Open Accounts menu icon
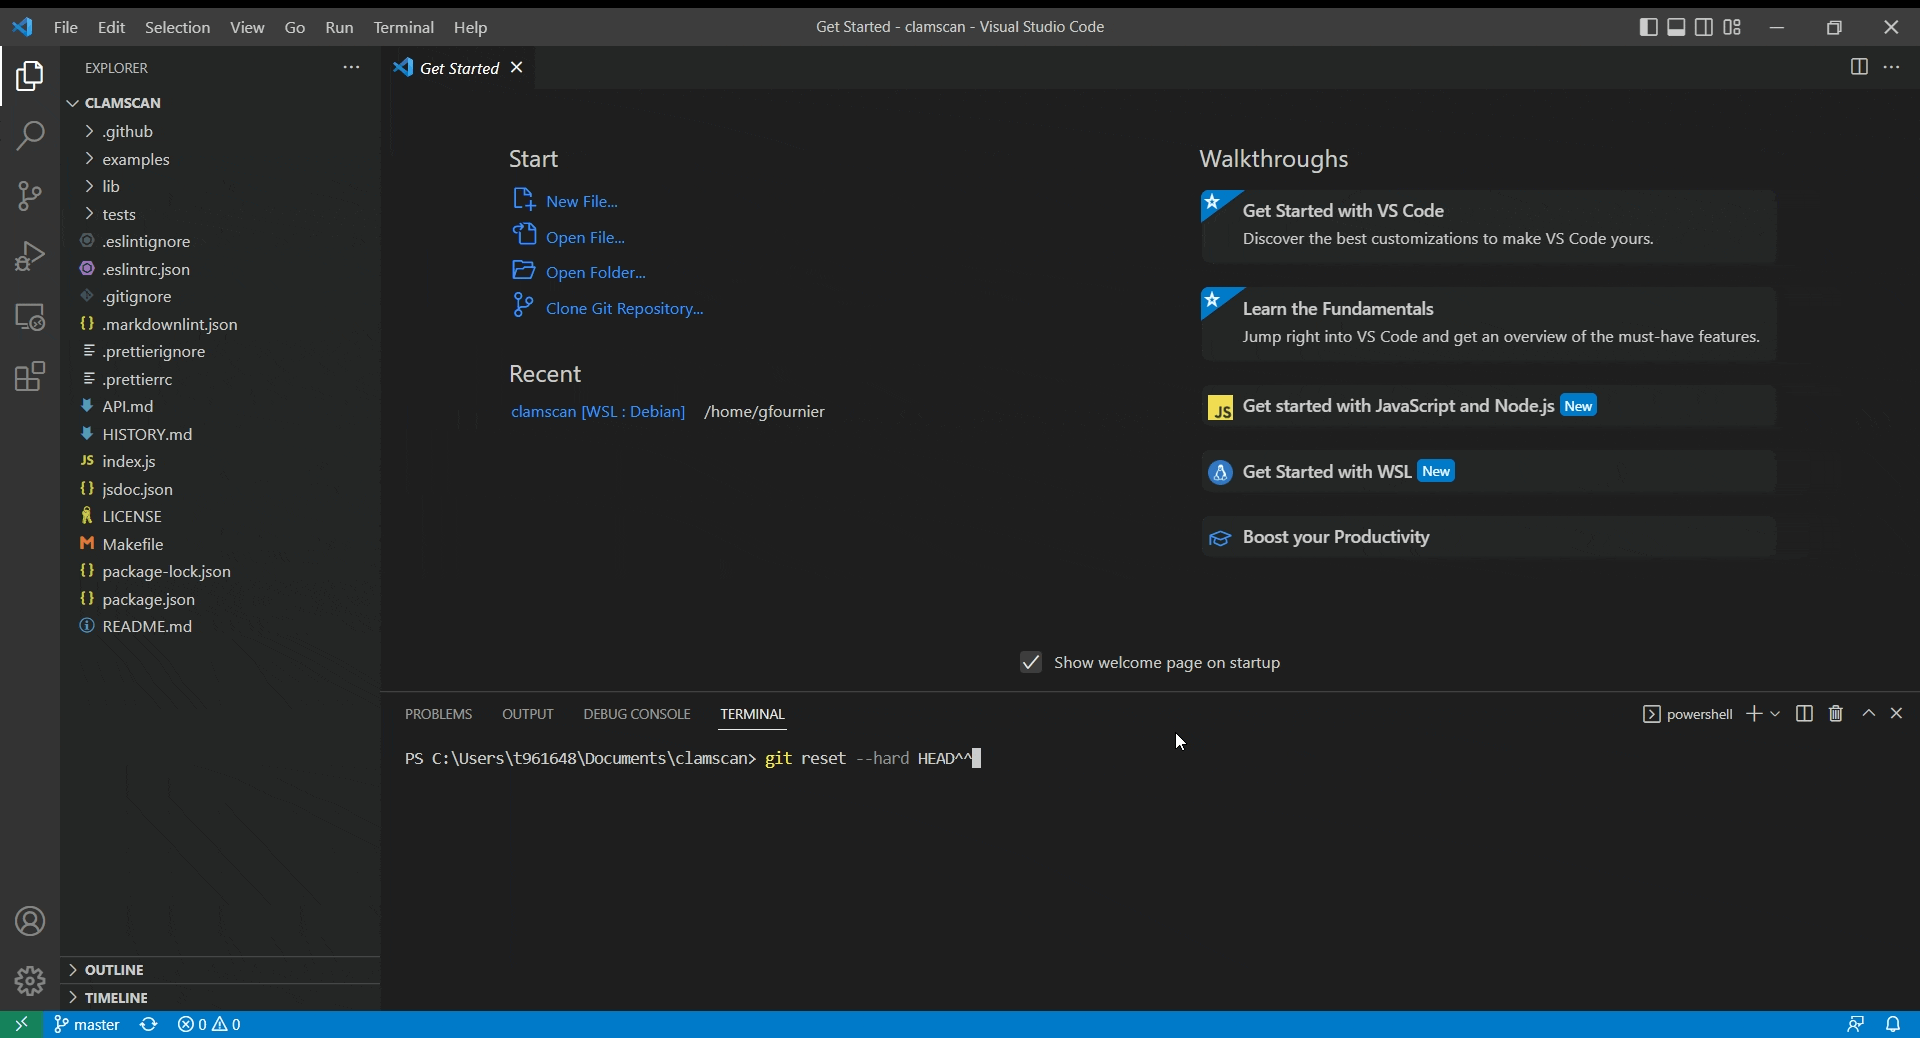Viewport: 1920px width, 1038px height. [30, 921]
